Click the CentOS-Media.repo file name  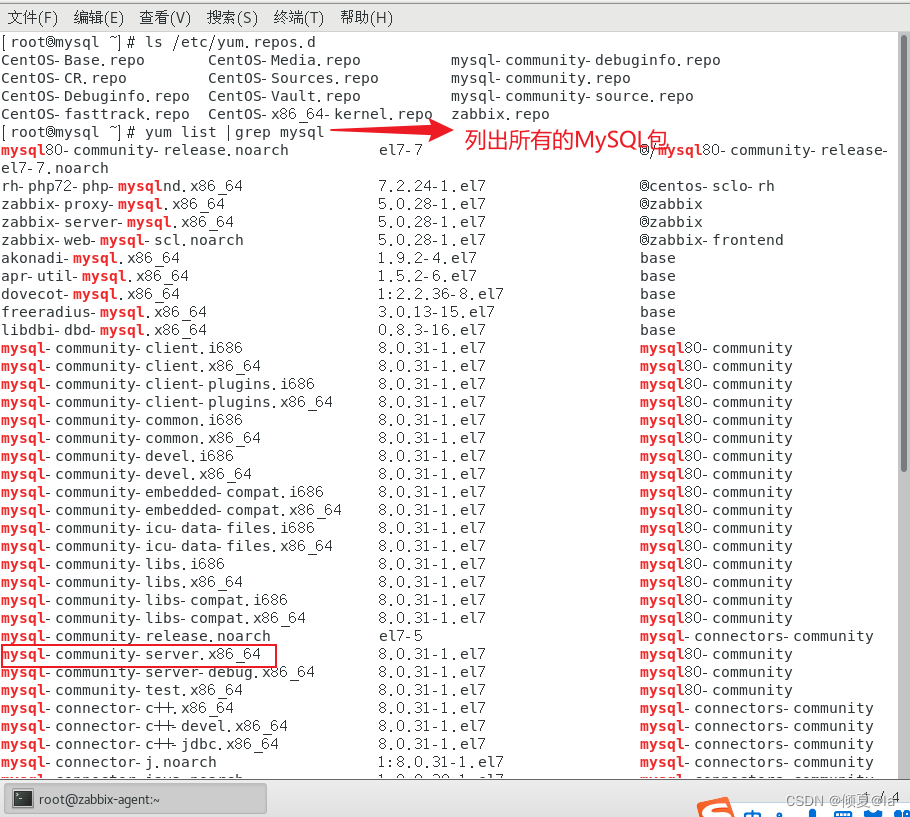point(284,60)
